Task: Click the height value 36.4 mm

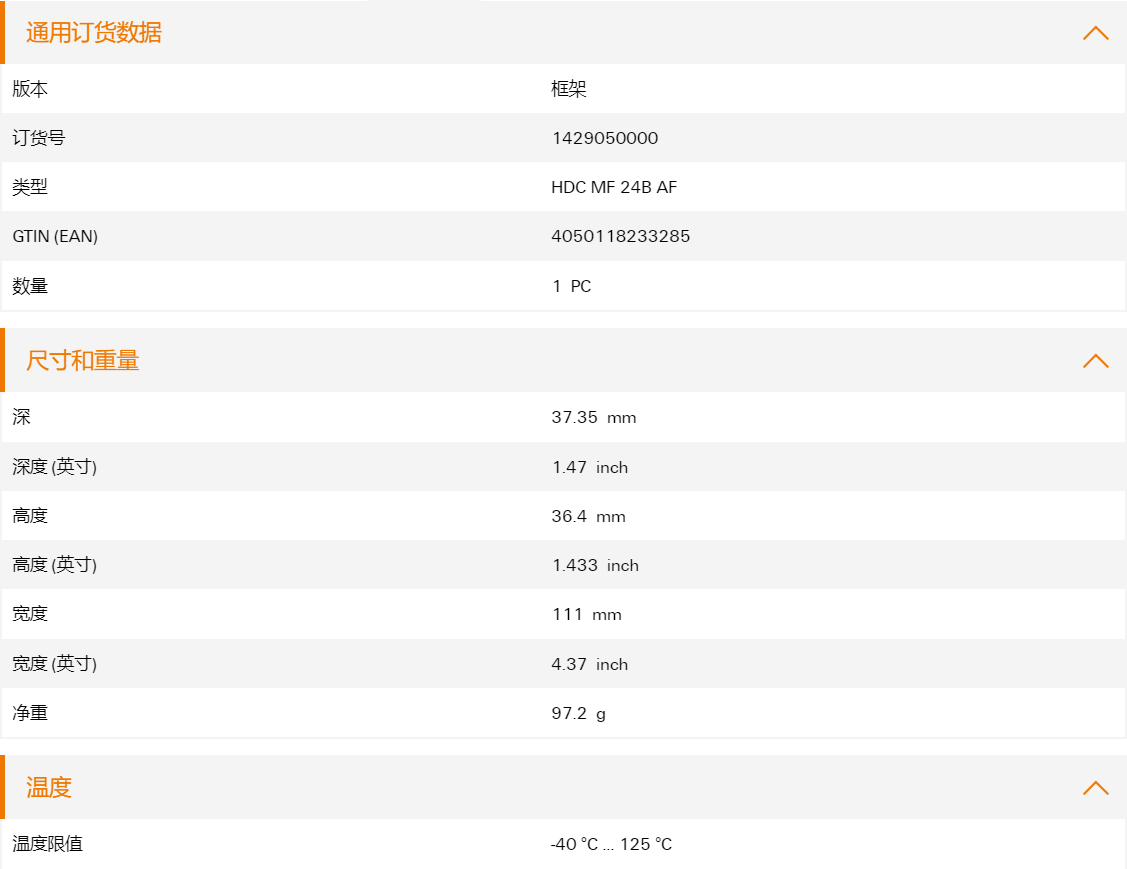Action: (x=588, y=516)
